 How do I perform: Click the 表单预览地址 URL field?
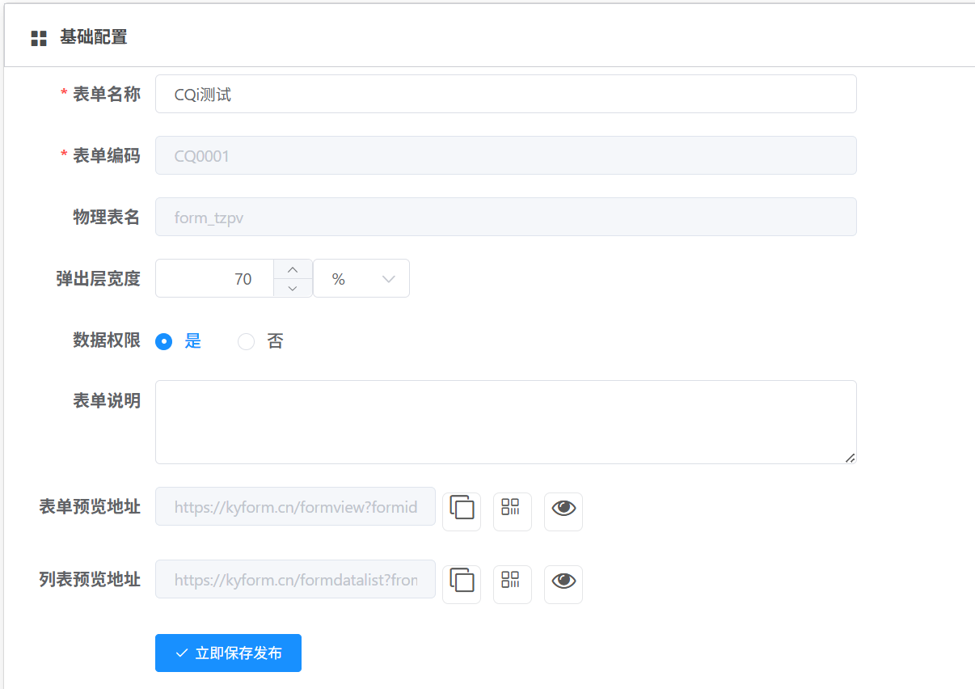295,507
